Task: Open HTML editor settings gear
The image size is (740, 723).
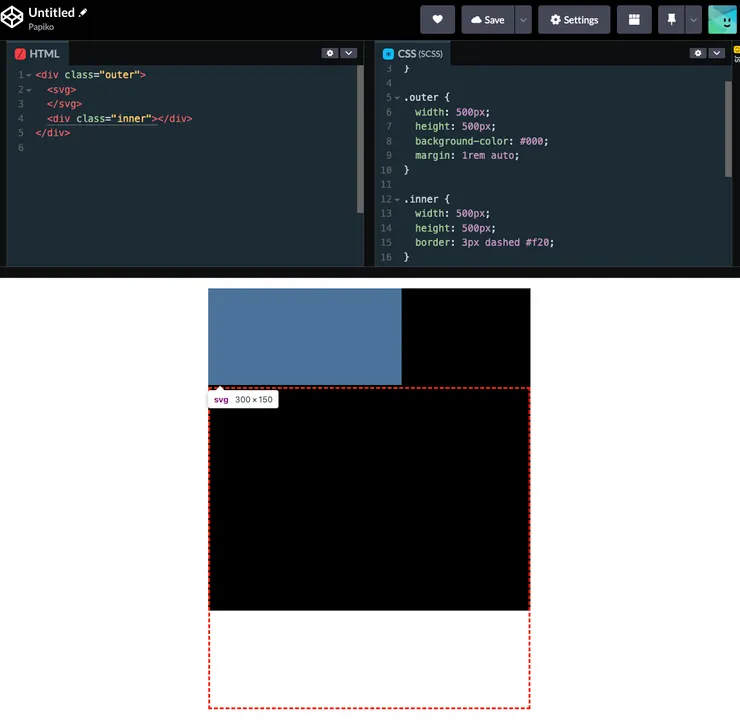Action: click(x=329, y=53)
